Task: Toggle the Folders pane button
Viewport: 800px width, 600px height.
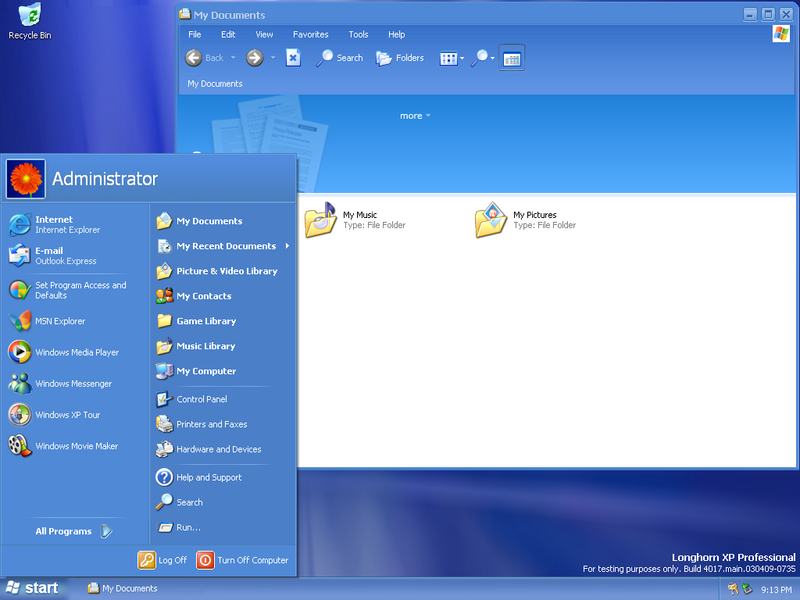Action: pos(400,58)
